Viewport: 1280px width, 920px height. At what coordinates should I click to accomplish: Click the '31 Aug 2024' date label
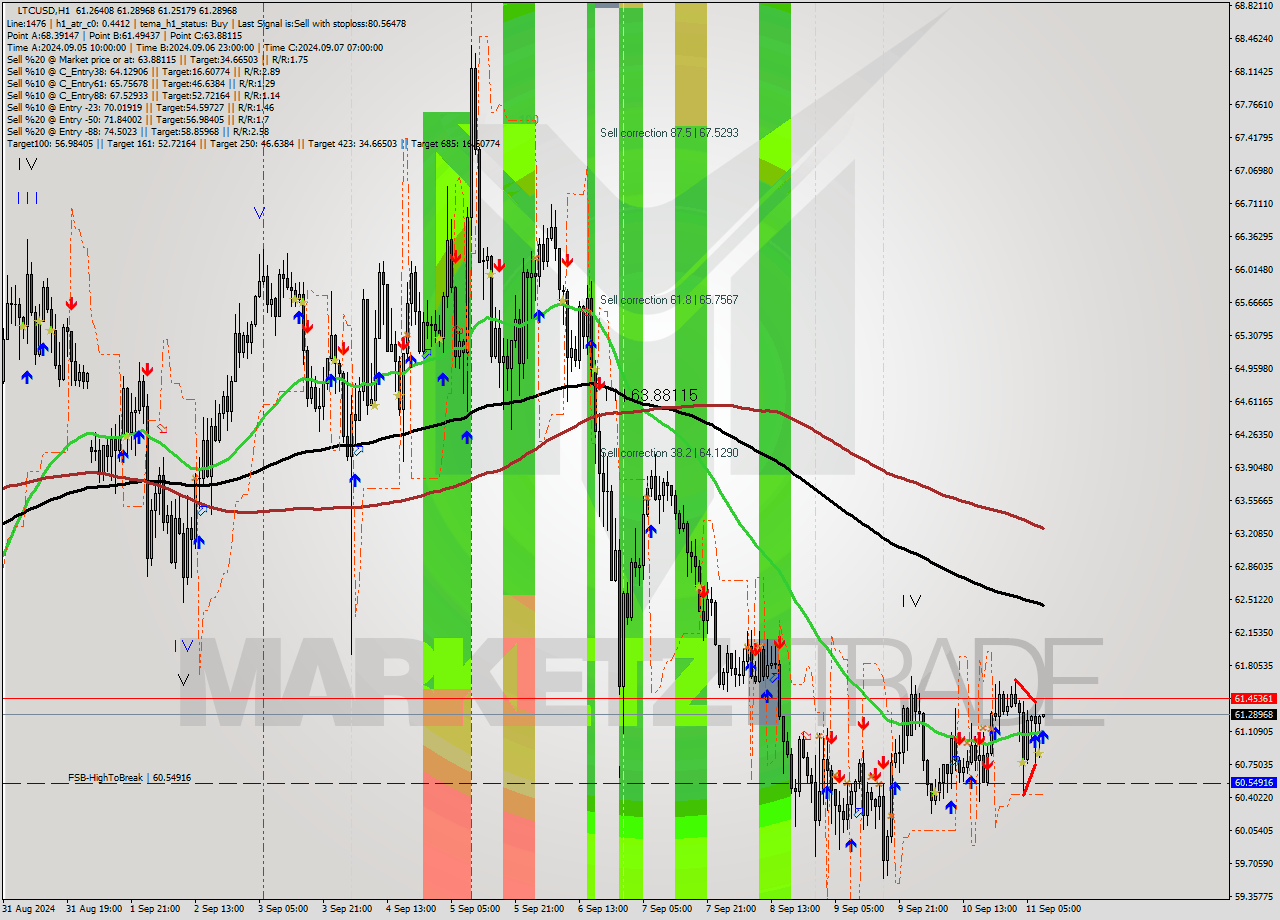[29, 909]
